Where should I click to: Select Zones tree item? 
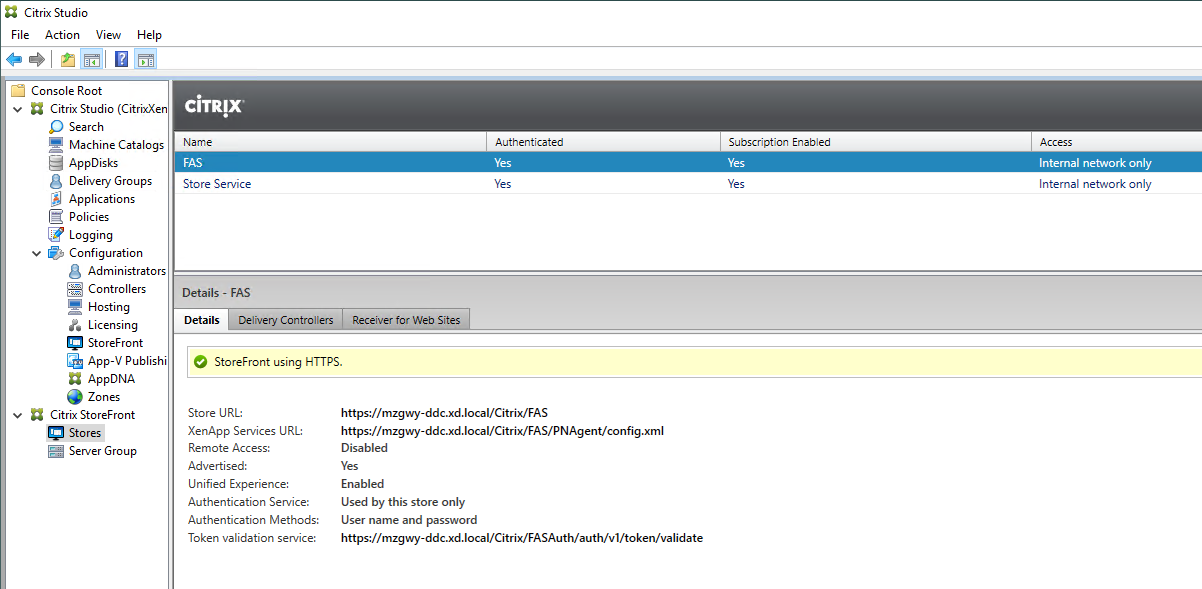(x=104, y=397)
